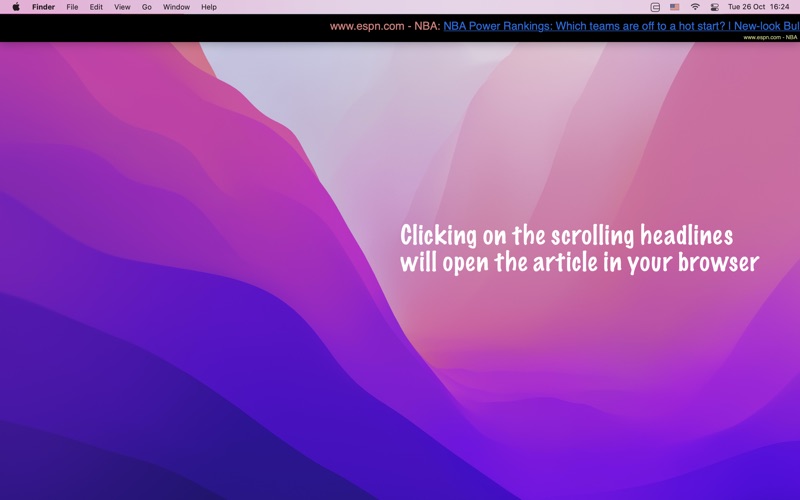Open the Help menu
The height and width of the screenshot is (500, 800).
(x=209, y=7)
